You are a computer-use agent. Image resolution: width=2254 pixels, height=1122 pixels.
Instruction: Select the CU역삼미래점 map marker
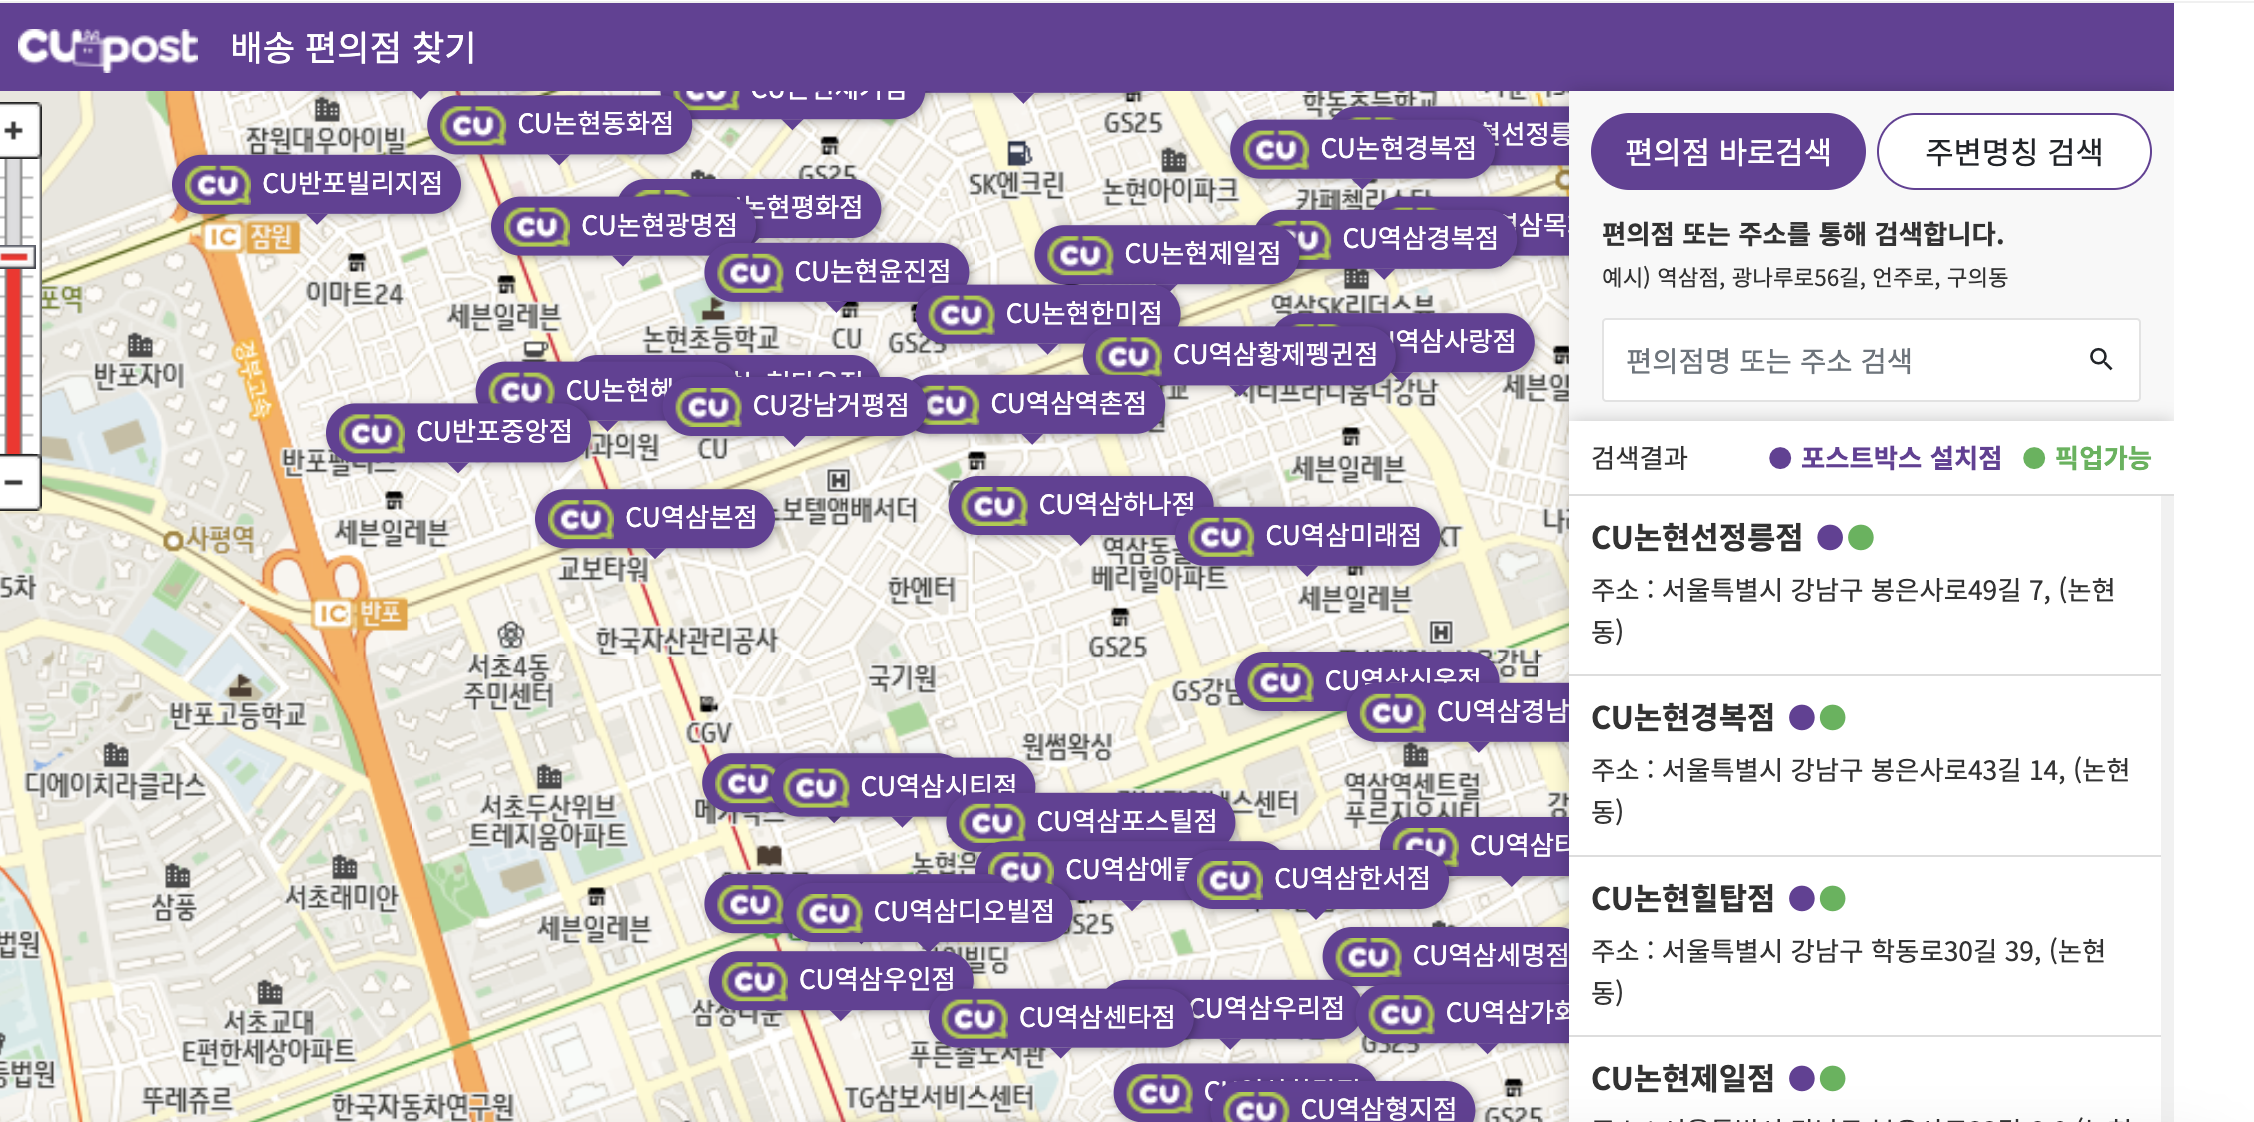click(x=1308, y=536)
